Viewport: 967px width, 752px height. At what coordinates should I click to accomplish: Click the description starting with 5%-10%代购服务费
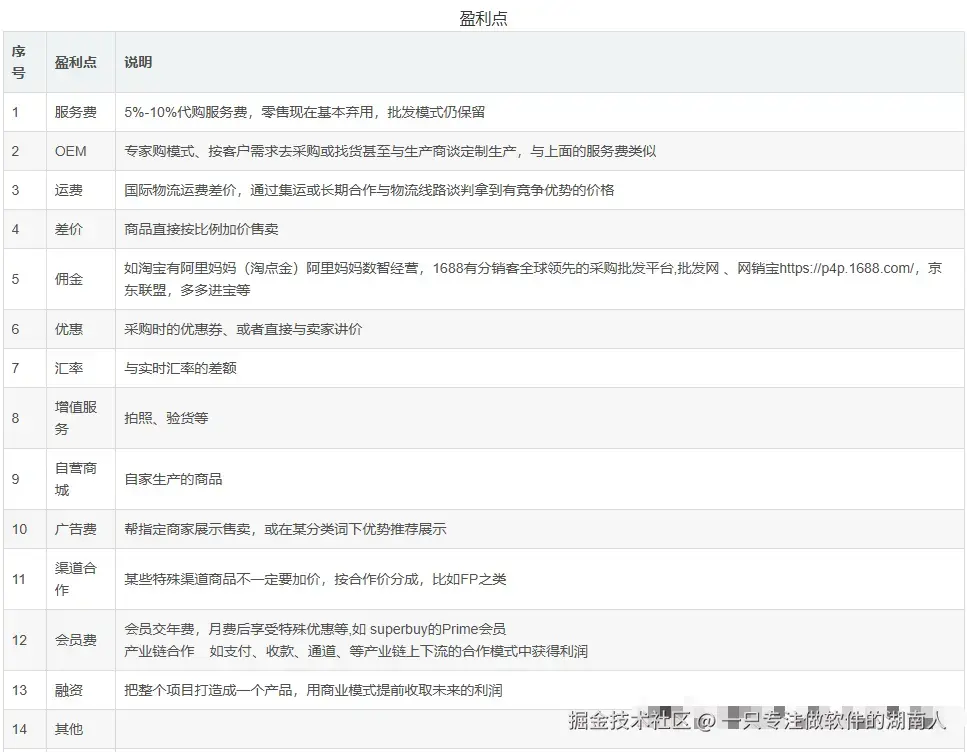point(305,112)
